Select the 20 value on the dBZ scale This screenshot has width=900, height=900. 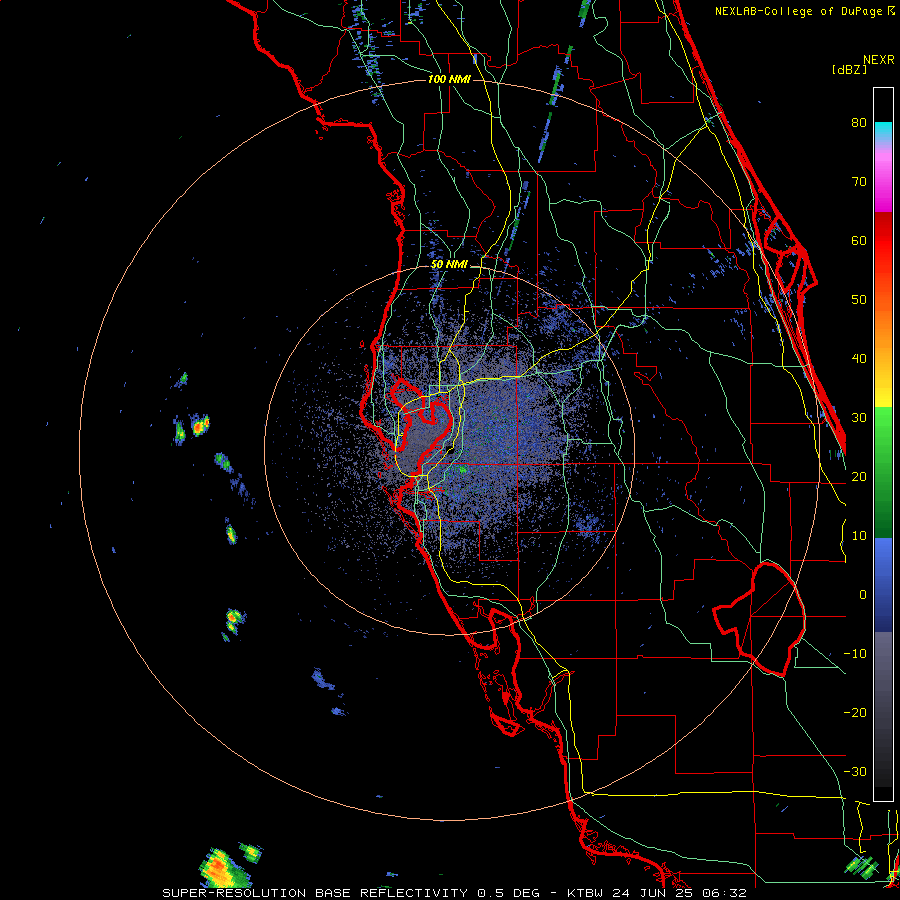[x=859, y=477]
